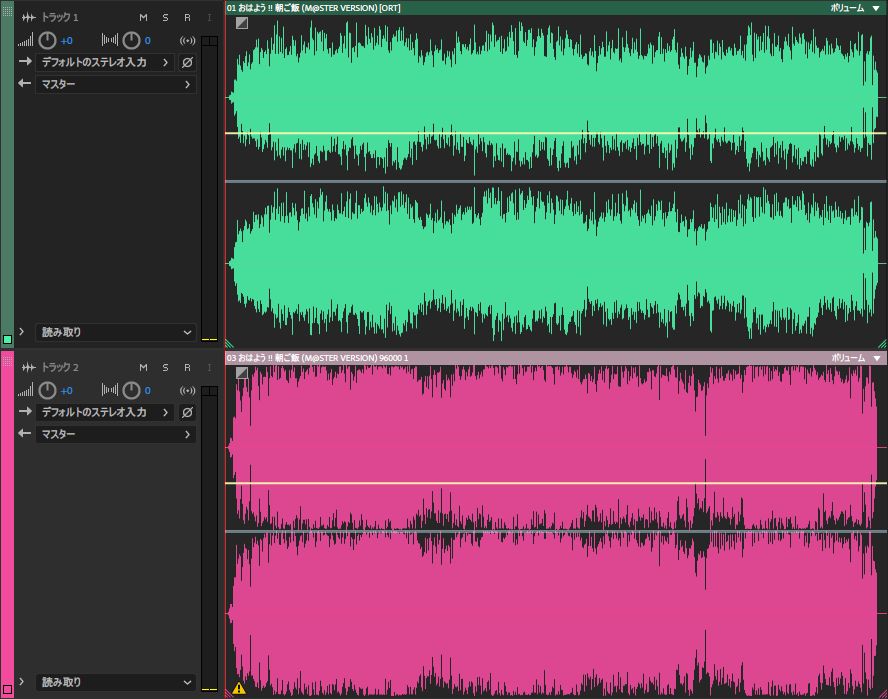Screen dimensions: 888x699
Task: Click fade-in handle on green clip
Action: pos(242,23)
